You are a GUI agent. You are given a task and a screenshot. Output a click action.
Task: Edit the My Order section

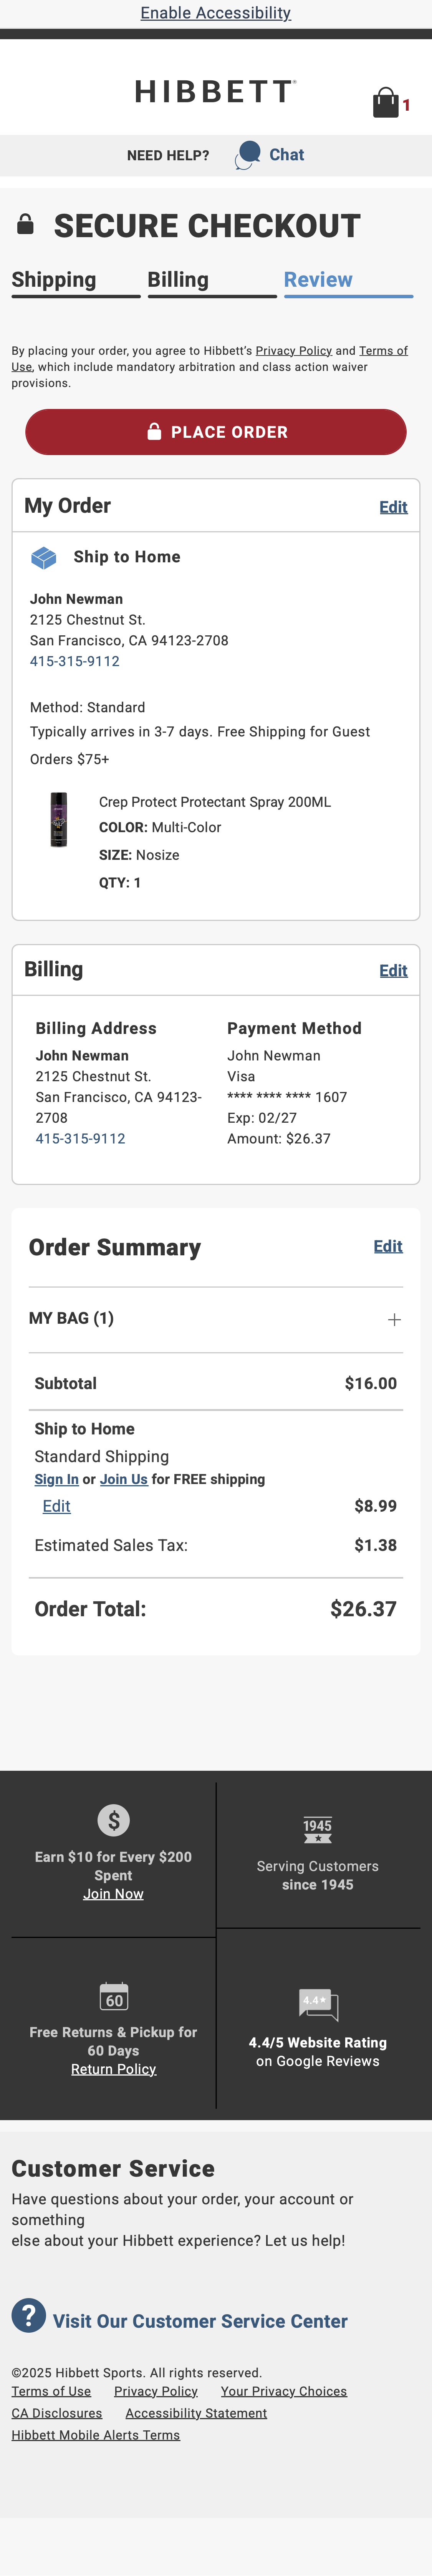pos(393,507)
